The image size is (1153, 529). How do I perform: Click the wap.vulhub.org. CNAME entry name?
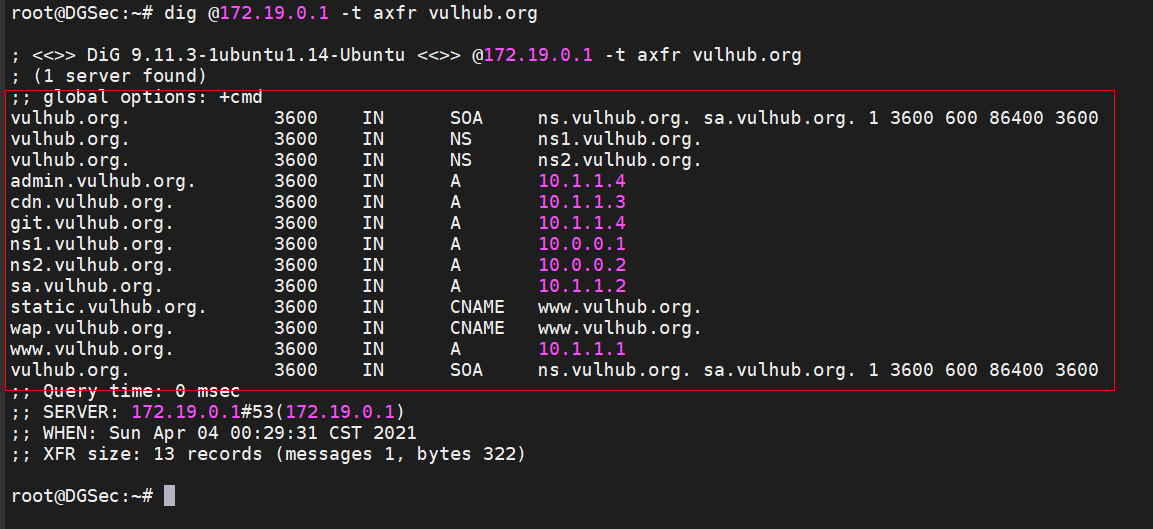pyautogui.click(x=92, y=328)
